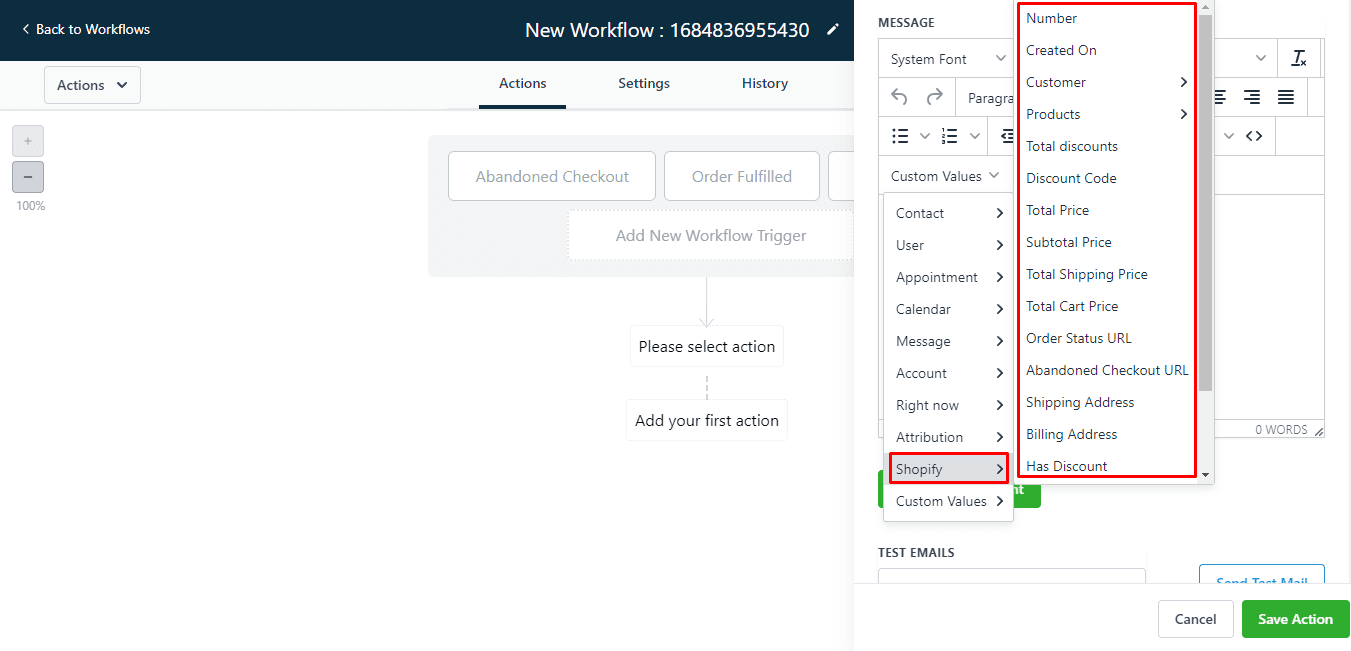Click Add your first action
The width and height of the screenshot is (1351, 651).
[707, 420]
